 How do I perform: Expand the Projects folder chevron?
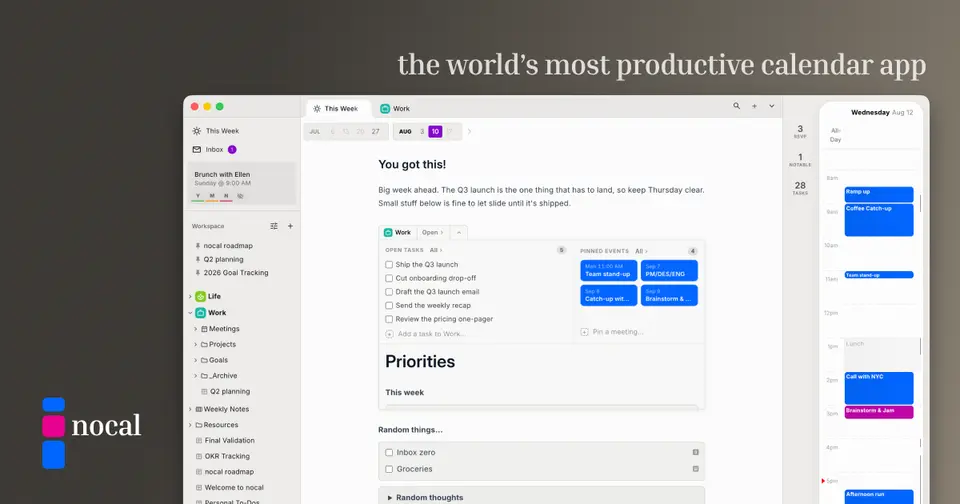pos(196,345)
